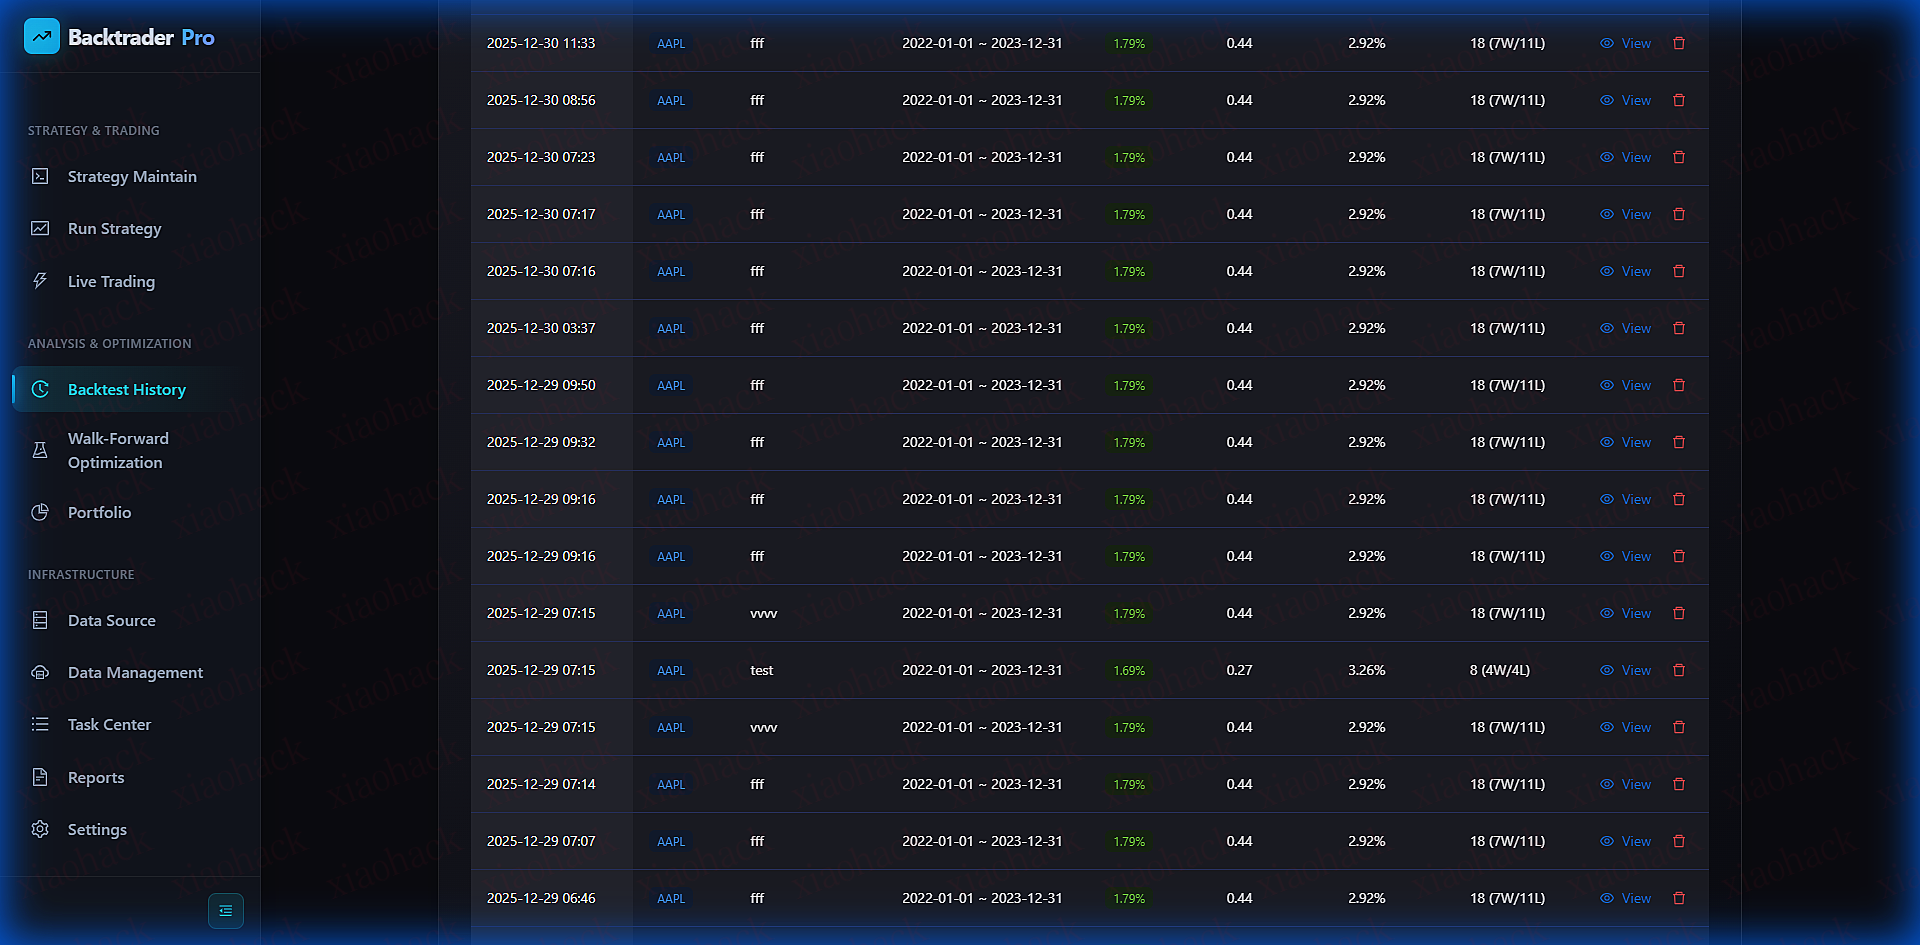
Task: View the 2025-12-29 vvv backtest result
Action: click(x=1636, y=613)
